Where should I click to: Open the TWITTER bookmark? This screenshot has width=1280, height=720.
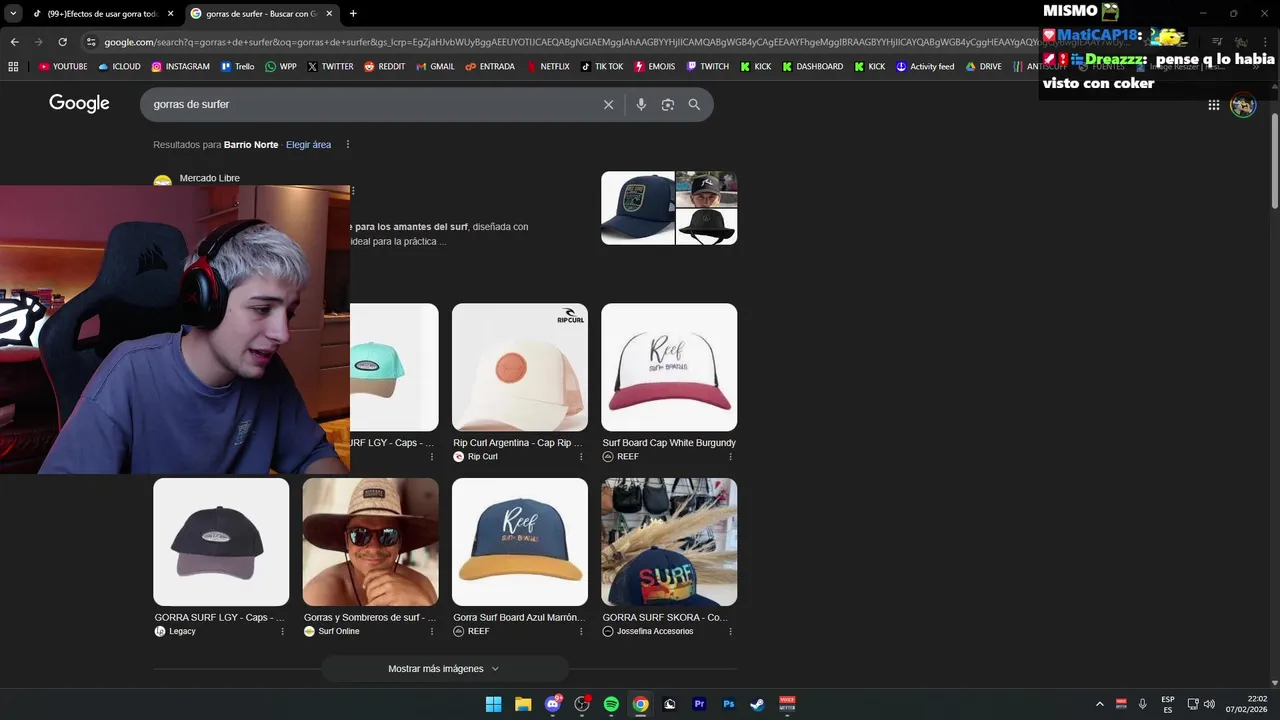[x=331, y=66]
